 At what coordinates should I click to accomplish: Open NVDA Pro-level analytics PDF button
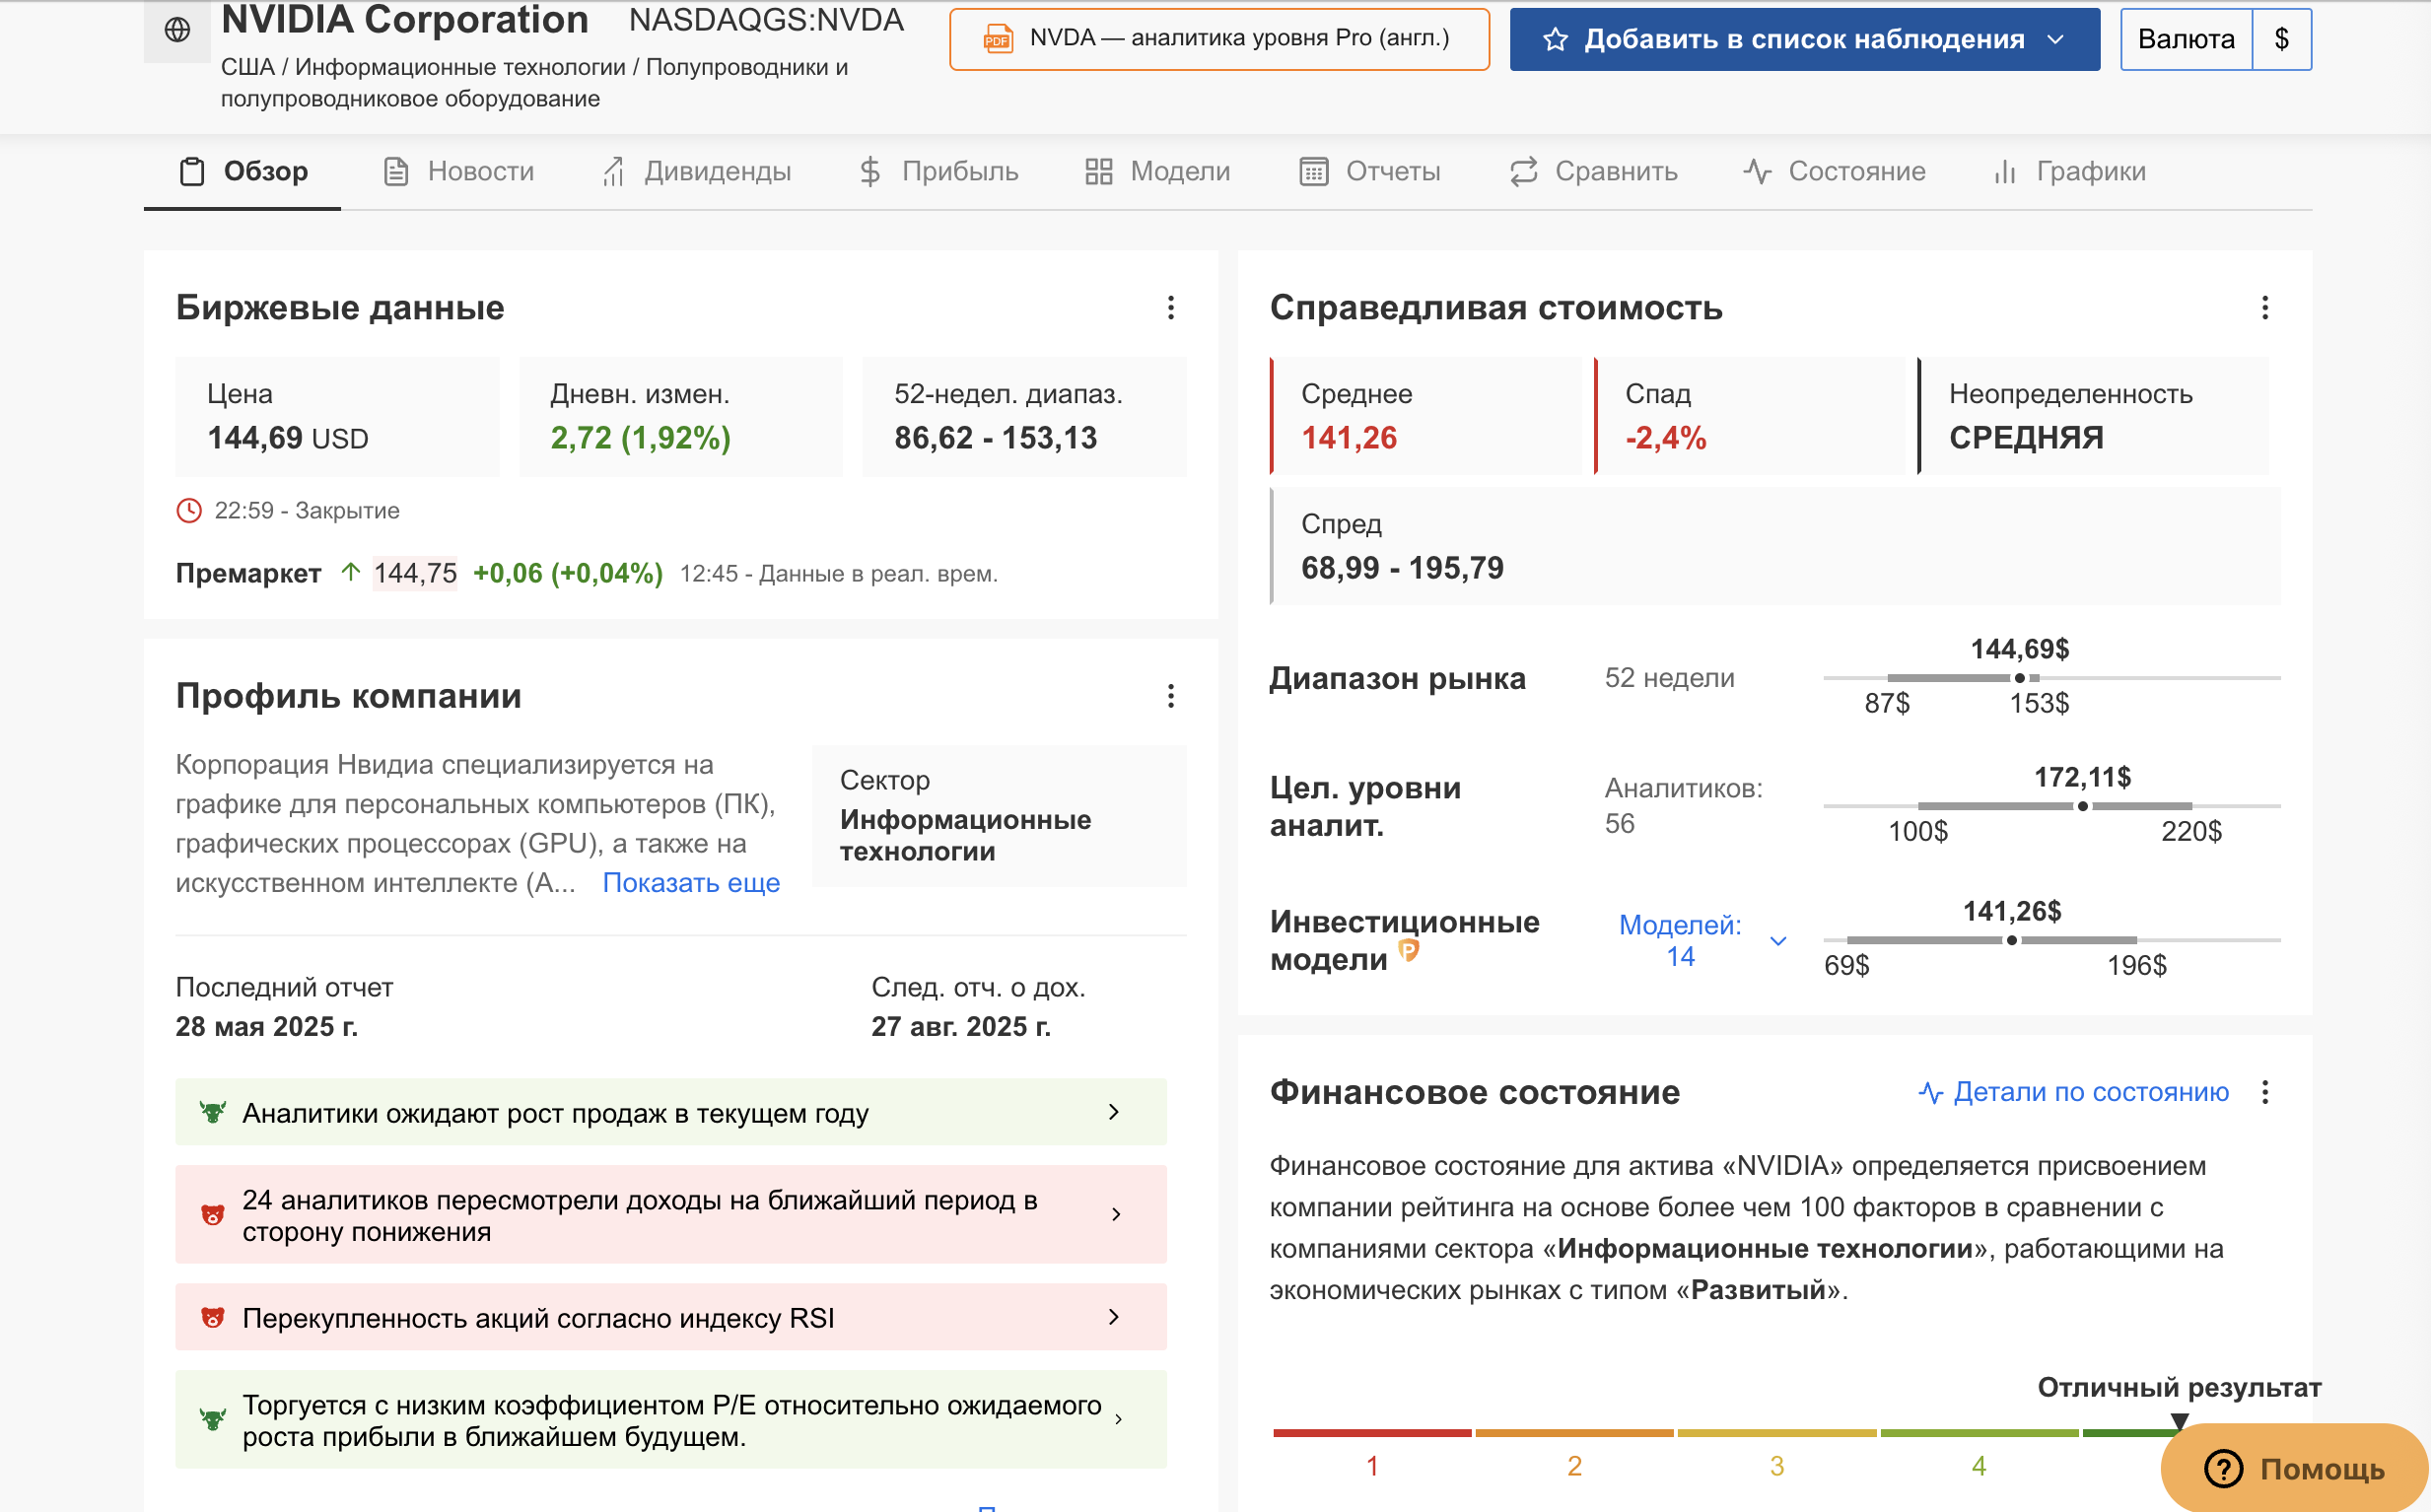coord(1220,39)
